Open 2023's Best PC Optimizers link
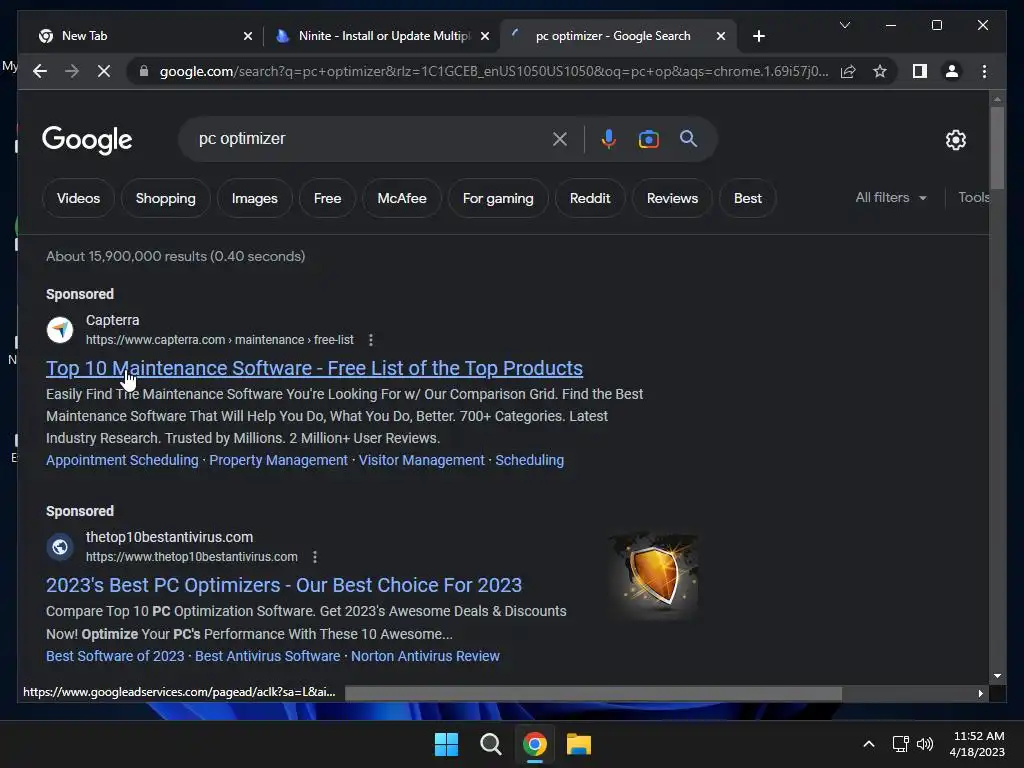1024x768 pixels. 283,585
